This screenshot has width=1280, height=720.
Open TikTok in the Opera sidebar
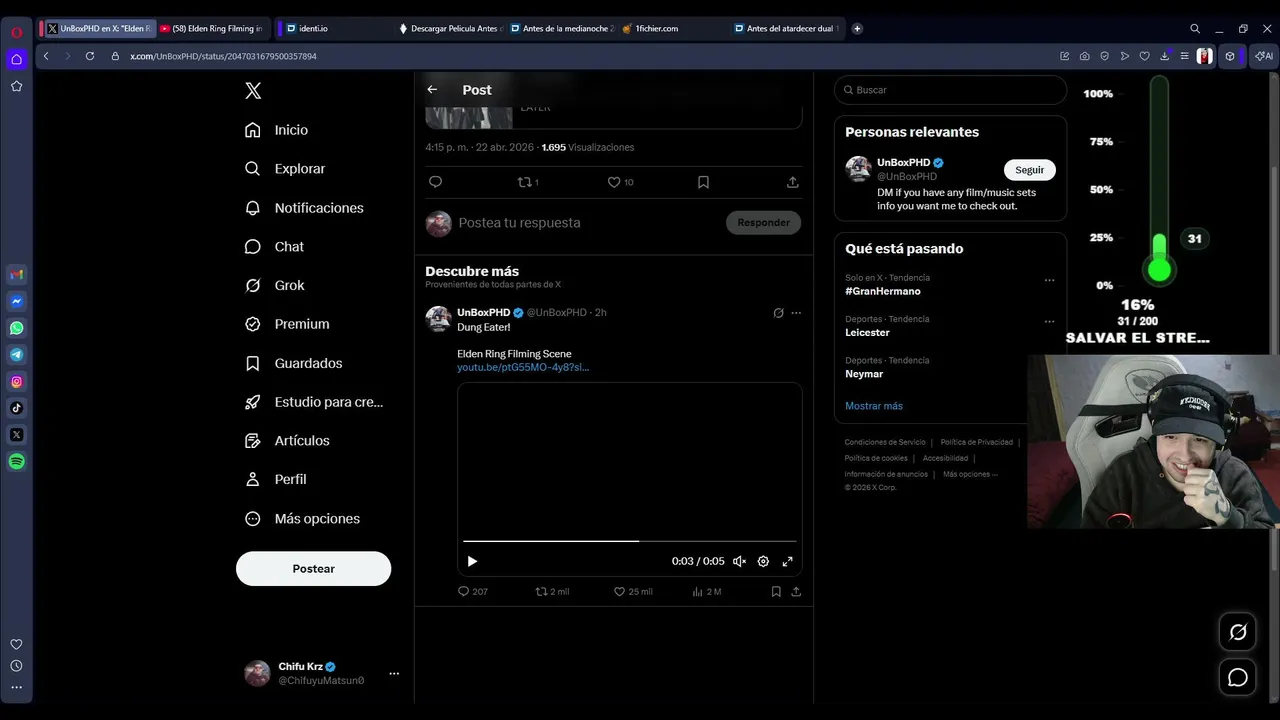[17, 408]
